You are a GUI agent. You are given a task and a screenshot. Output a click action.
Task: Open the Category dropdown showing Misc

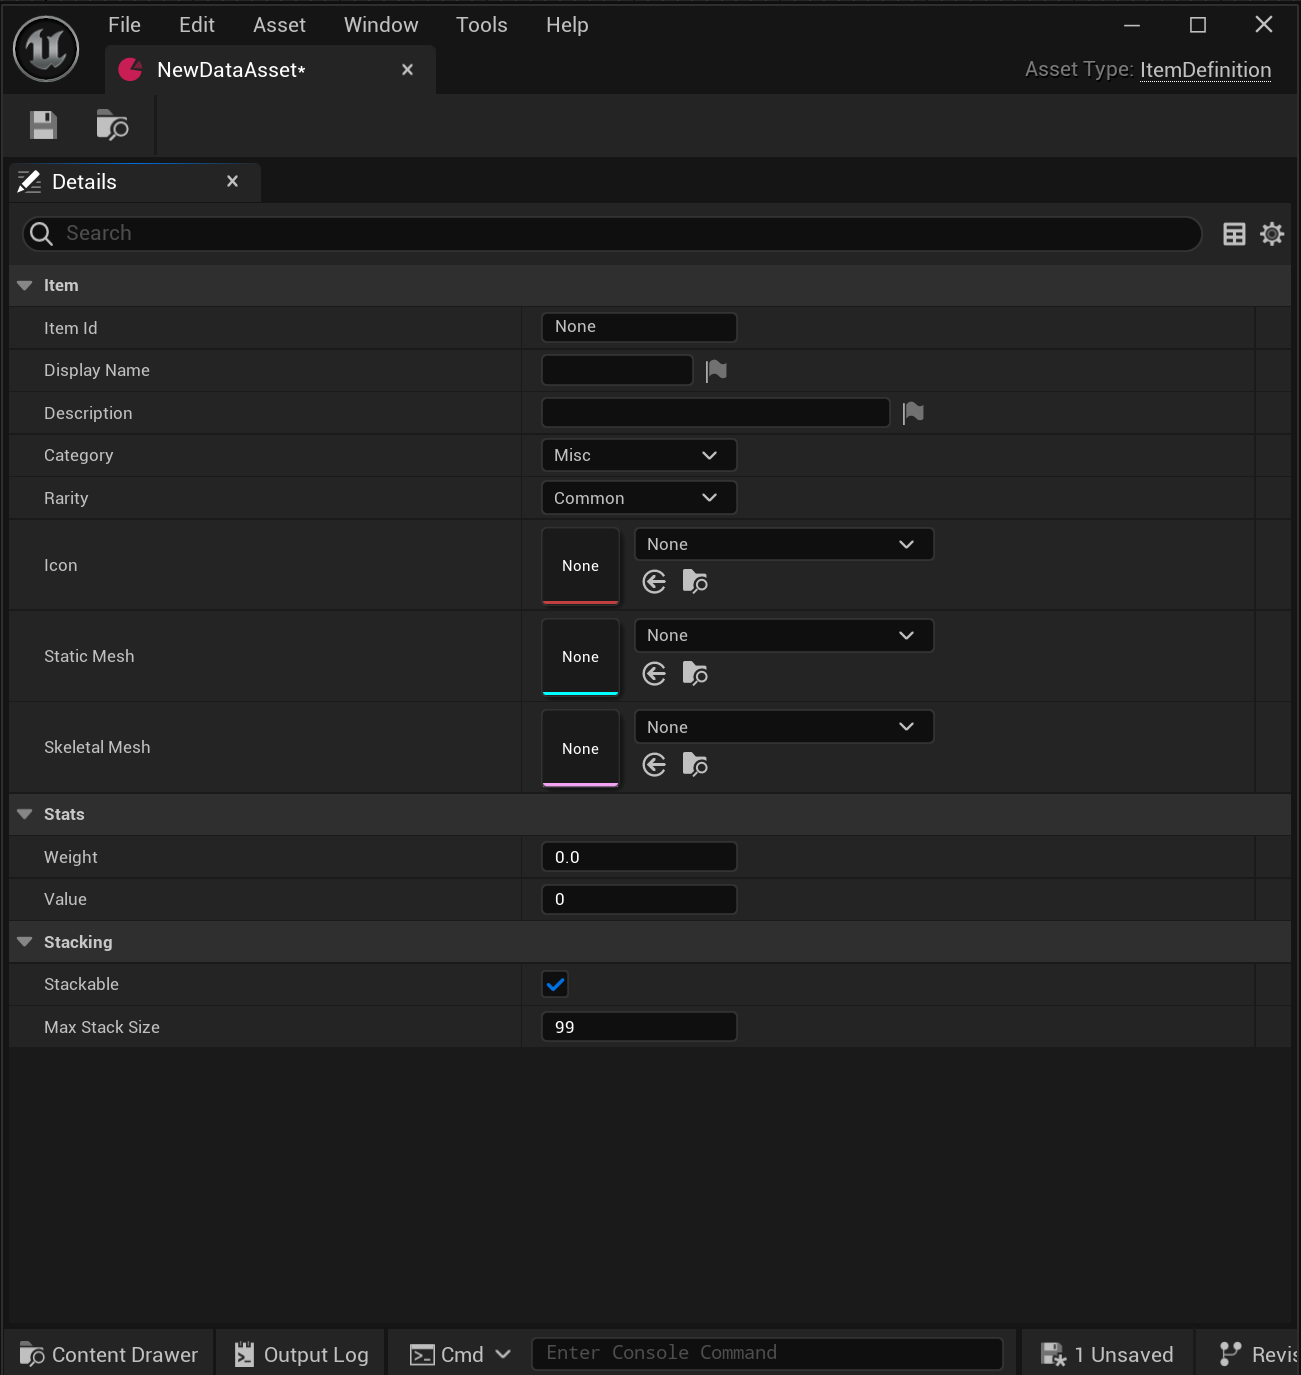point(639,456)
